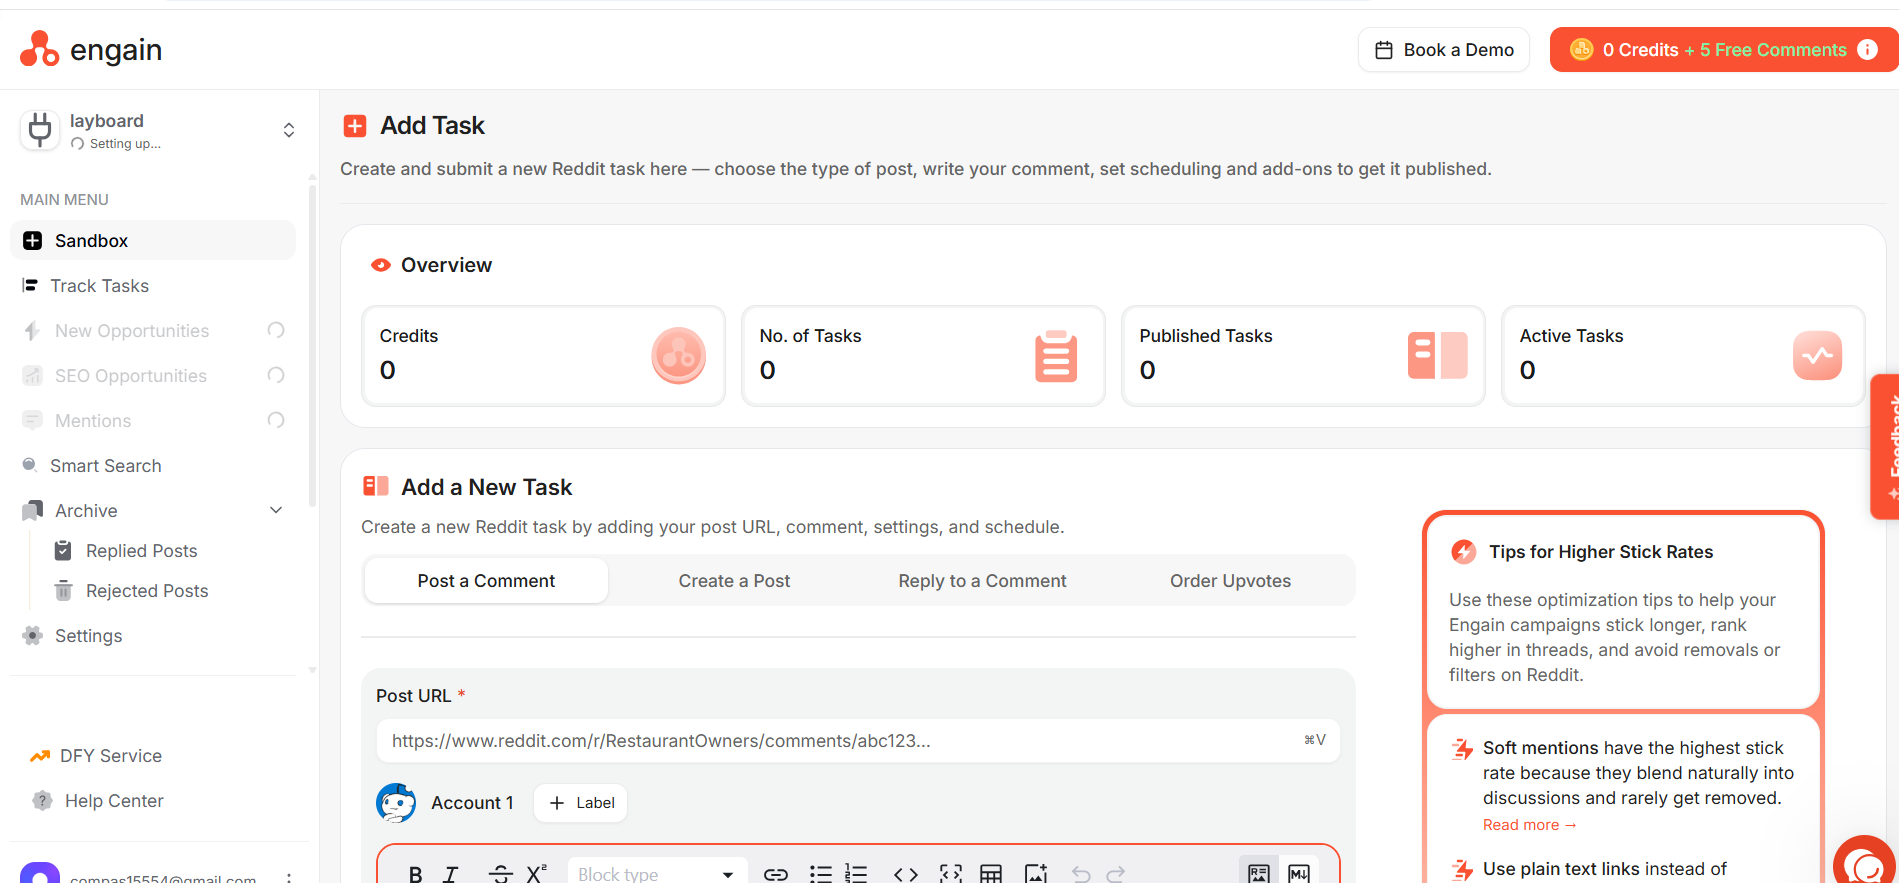Viewport: 1899px width, 883px height.
Task: Click the Help Center question icon
Action: click(42, 800)
